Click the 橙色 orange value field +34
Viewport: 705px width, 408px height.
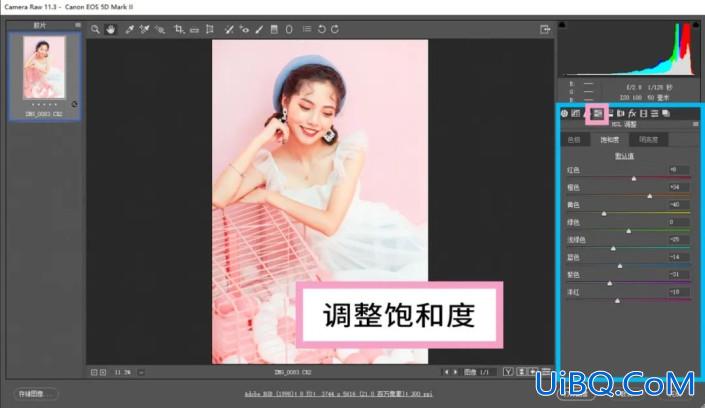[x=678, y=187]
